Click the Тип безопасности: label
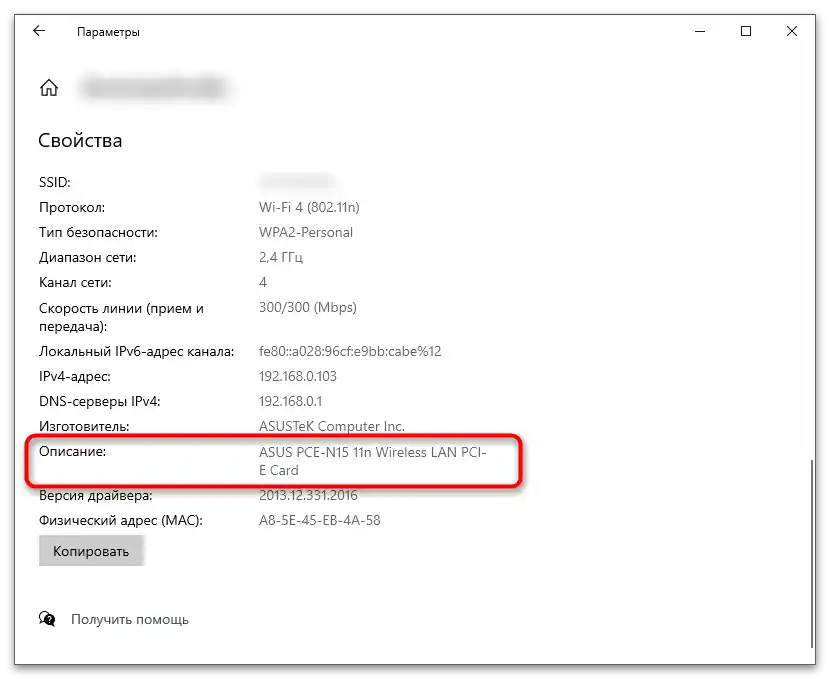Viewport: 830px width, 679px height. (x=98, y=232)
